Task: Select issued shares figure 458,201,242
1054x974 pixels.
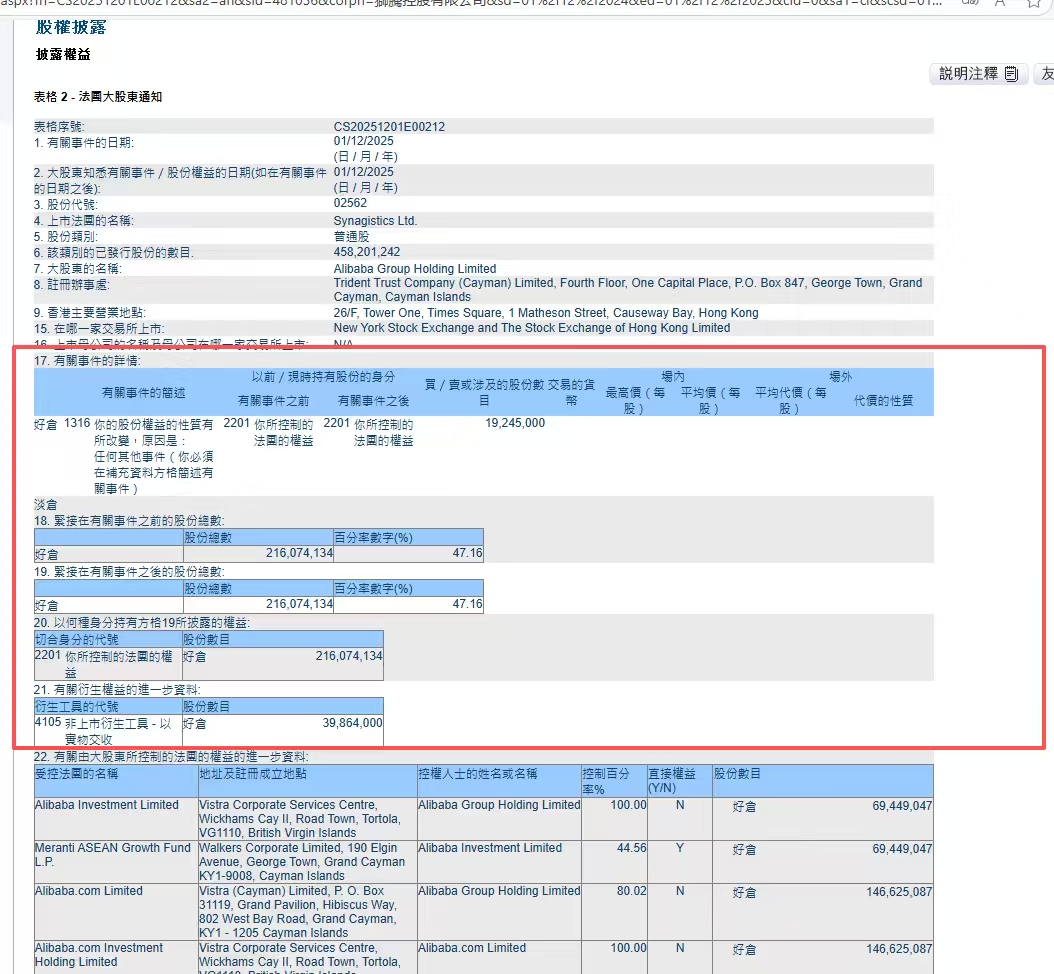Action: coord(367,252)
